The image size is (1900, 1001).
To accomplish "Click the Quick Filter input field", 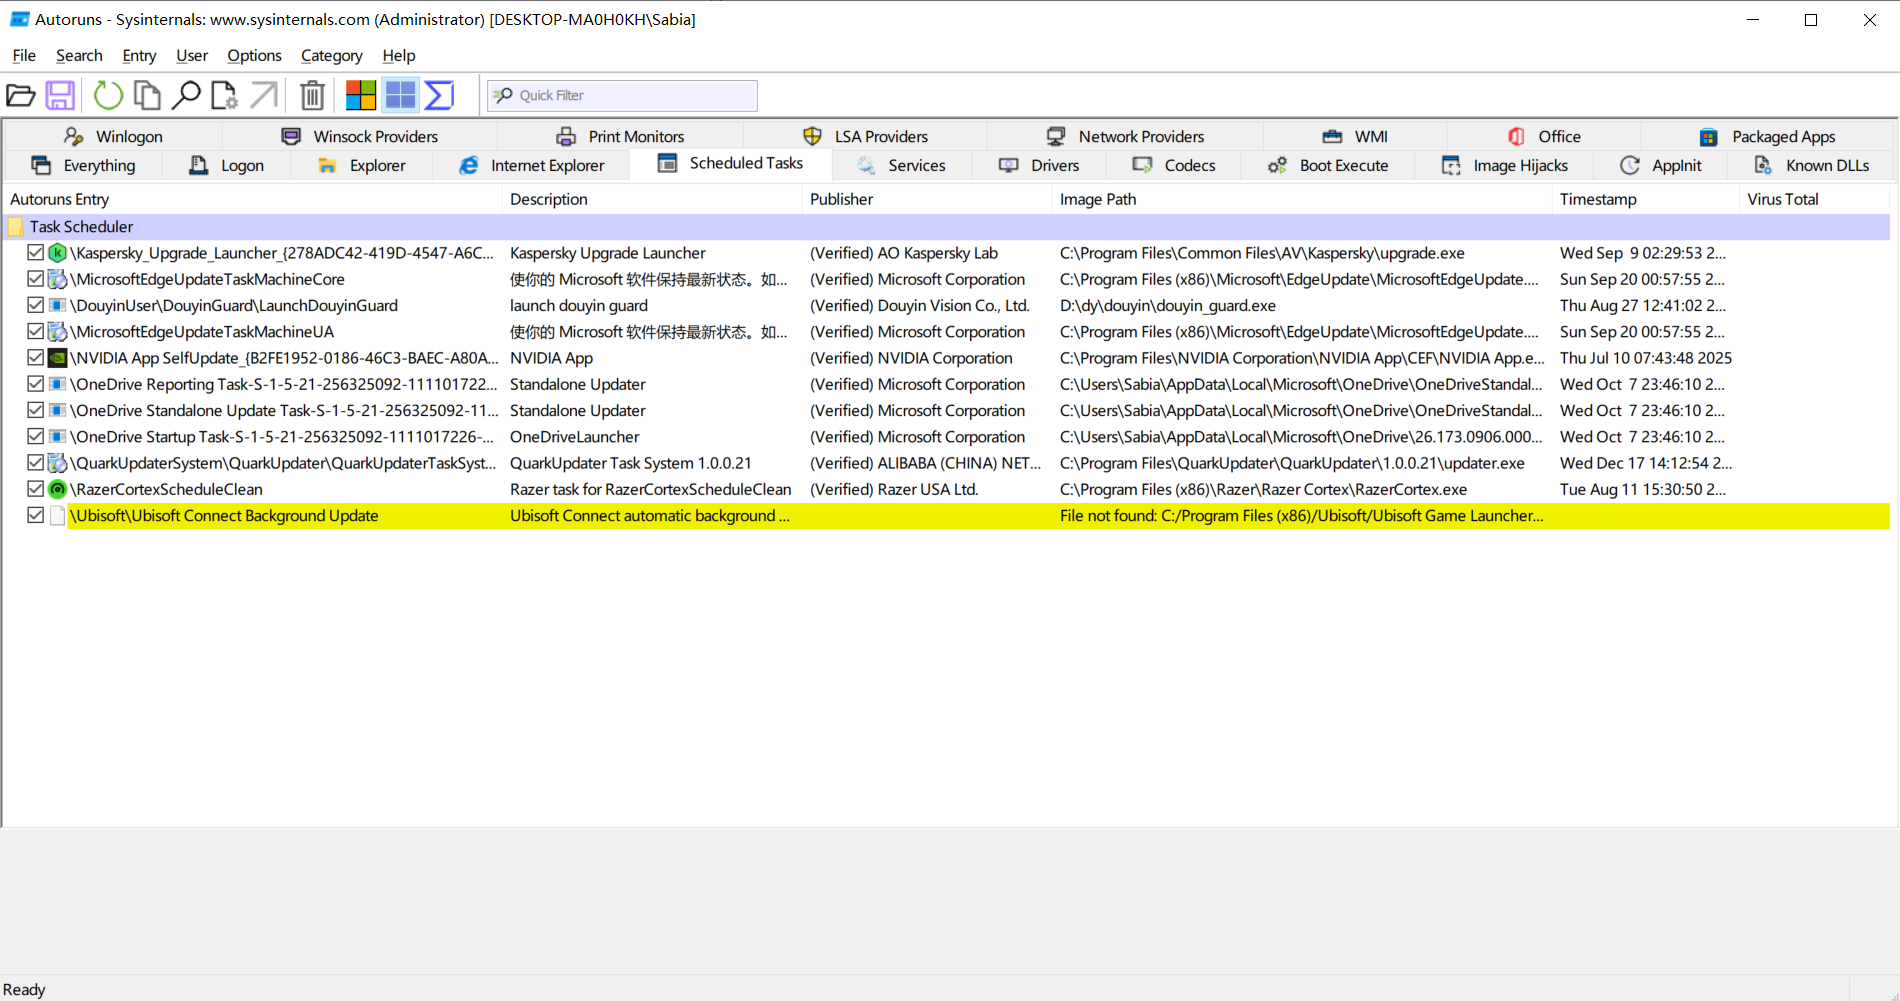I will point(622,95).
